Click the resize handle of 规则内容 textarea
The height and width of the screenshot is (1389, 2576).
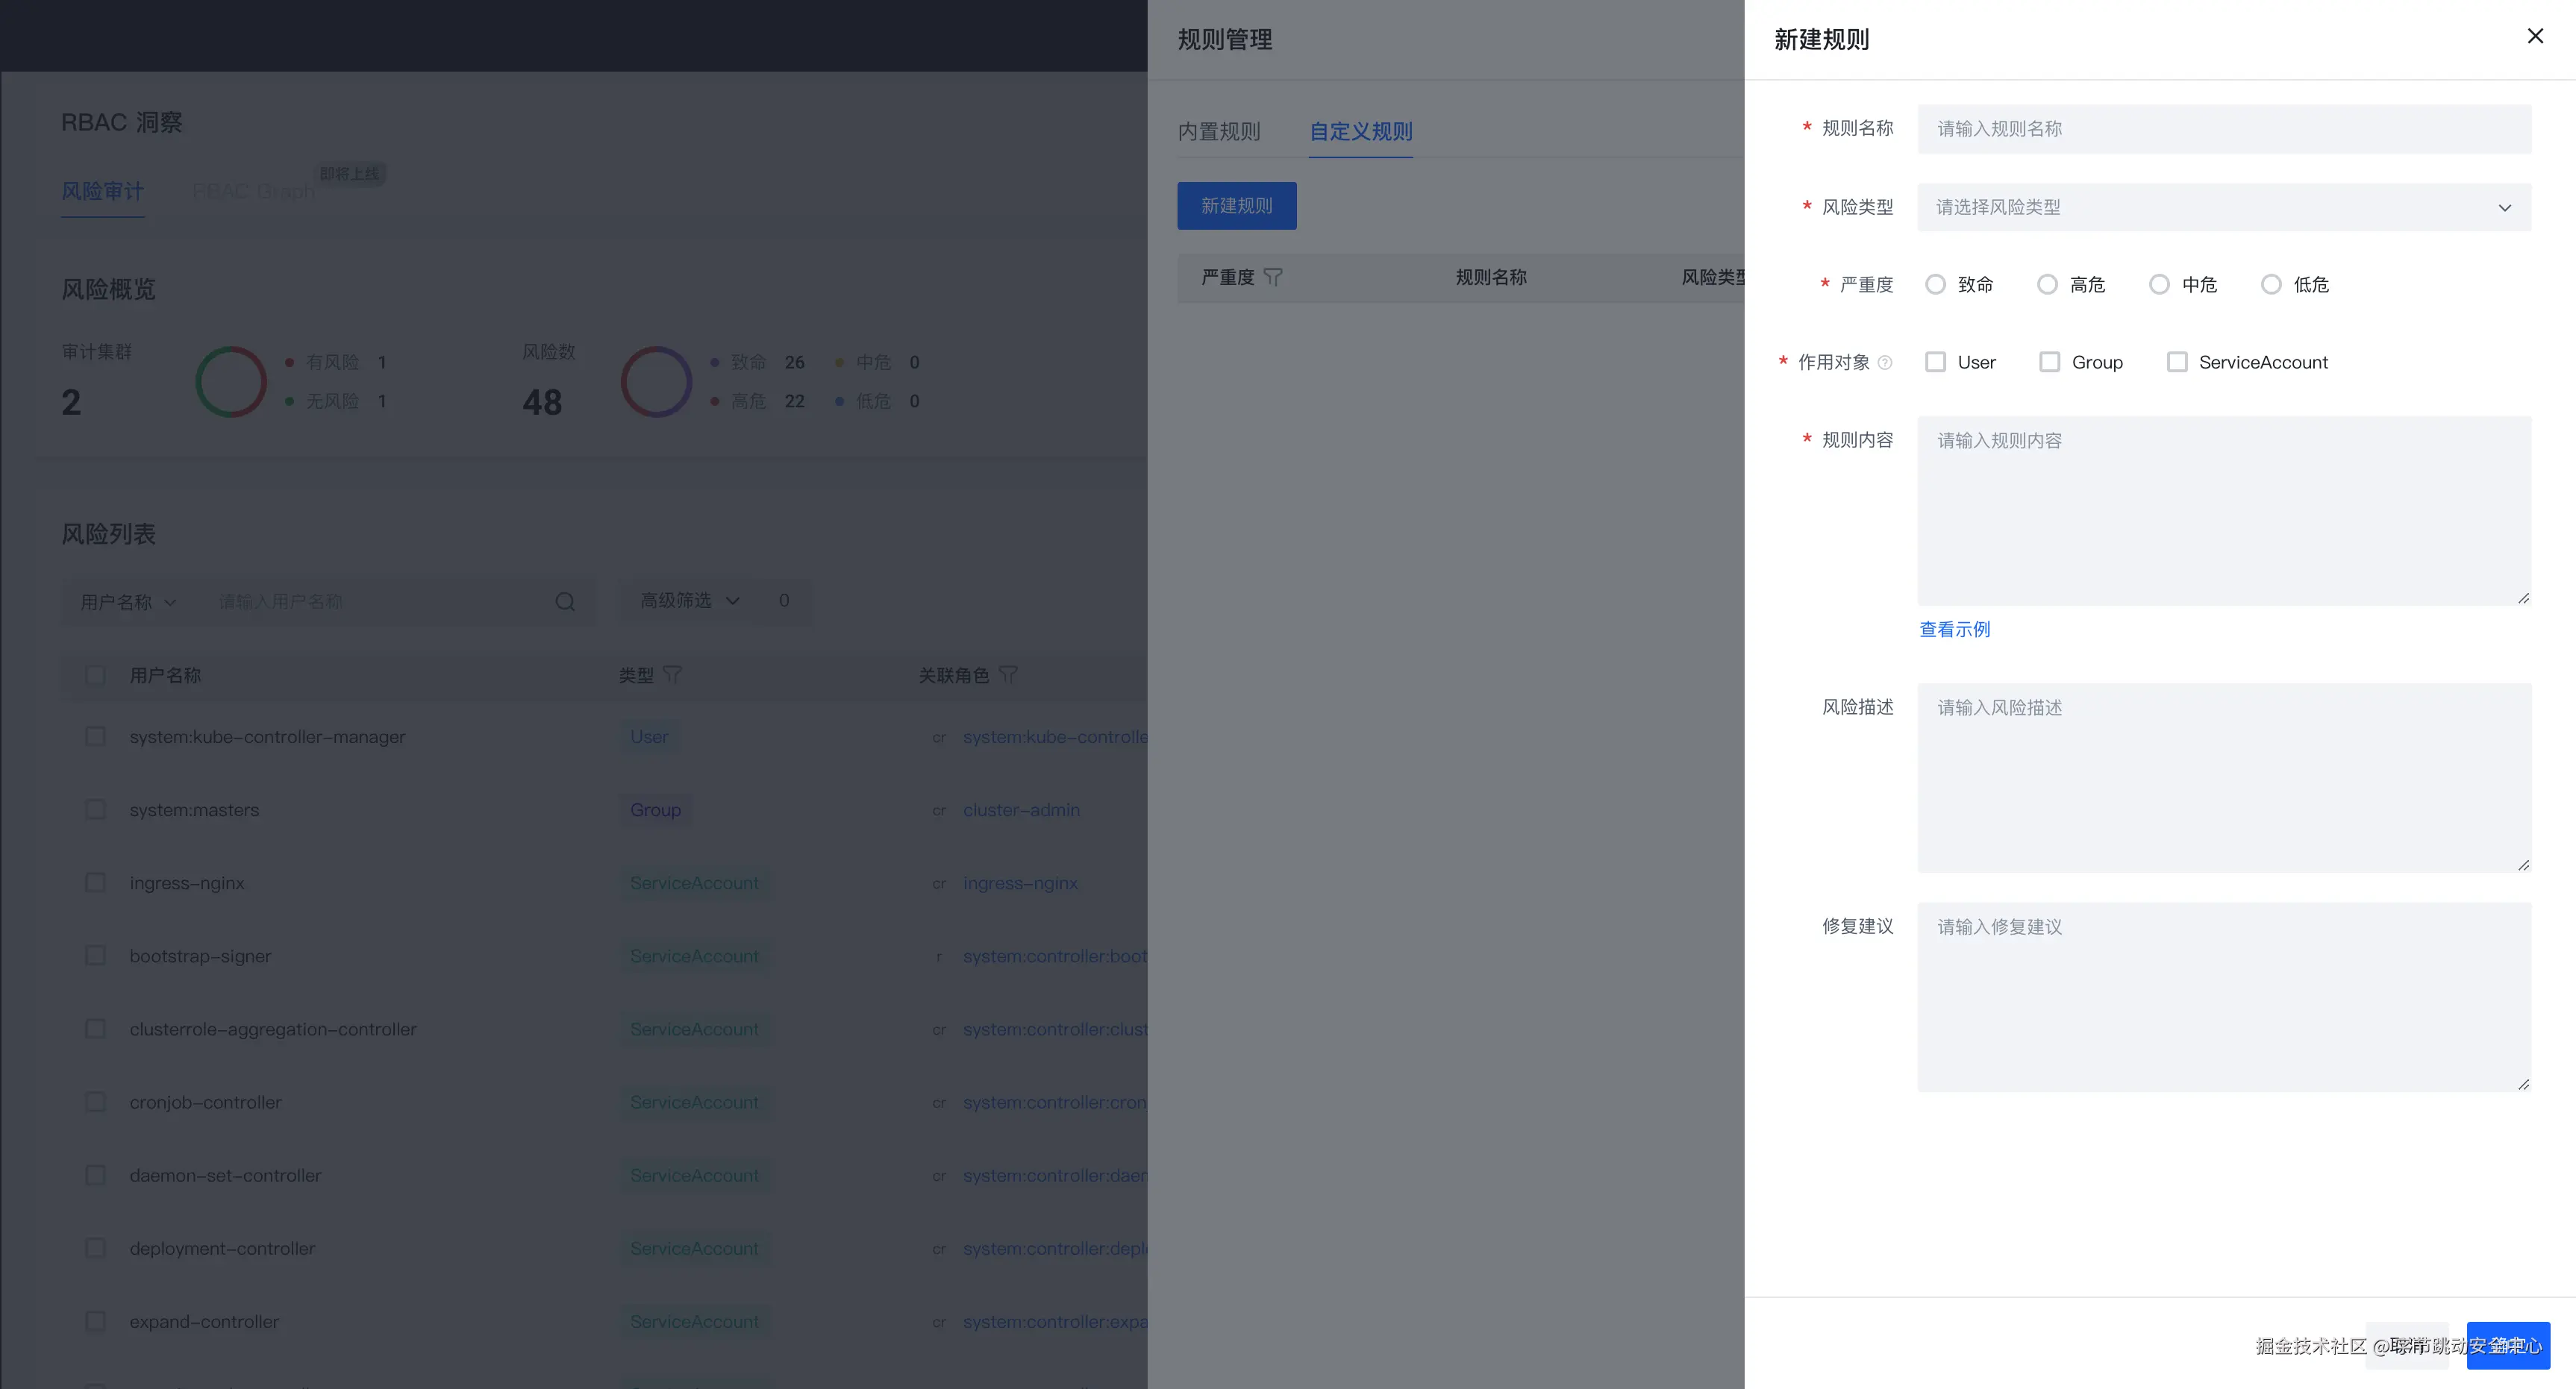click(x=2523, y=598)
